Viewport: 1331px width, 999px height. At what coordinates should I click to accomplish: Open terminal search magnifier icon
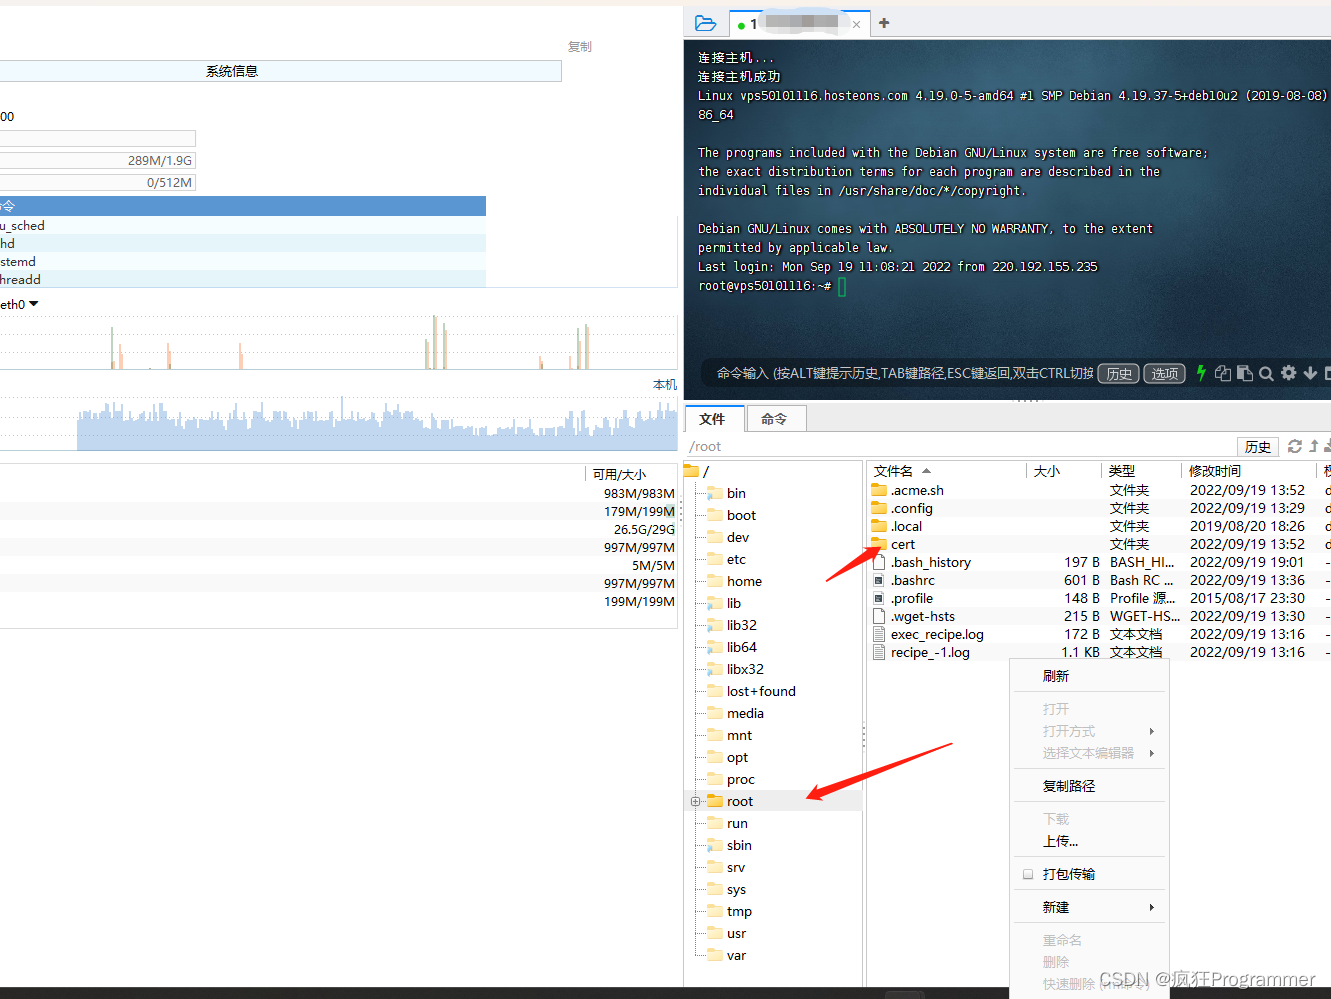1266,373
